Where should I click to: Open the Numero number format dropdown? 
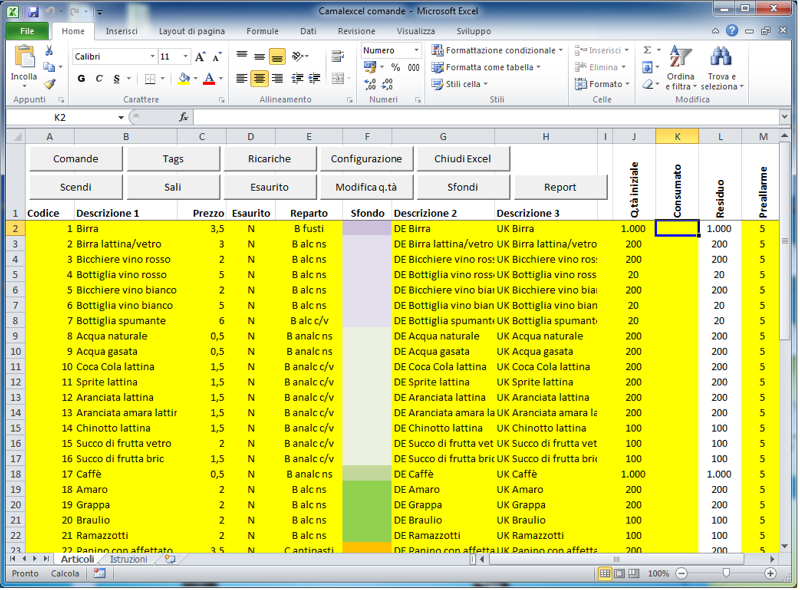(x=418, y=50)
